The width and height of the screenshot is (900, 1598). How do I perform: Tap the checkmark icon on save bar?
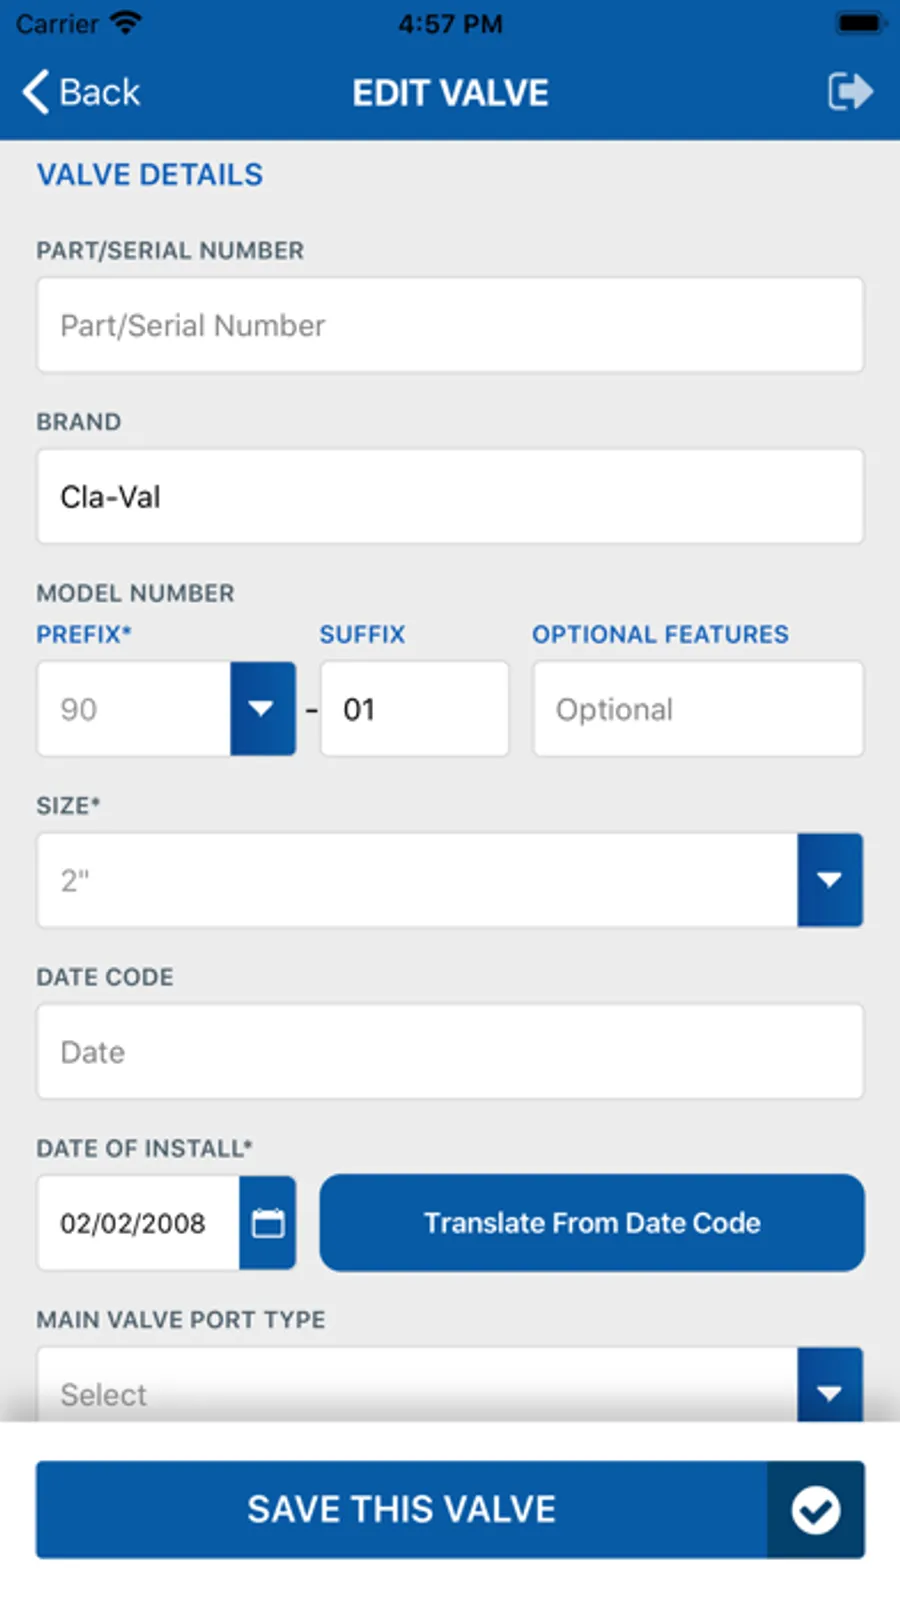pos(815,1509)
